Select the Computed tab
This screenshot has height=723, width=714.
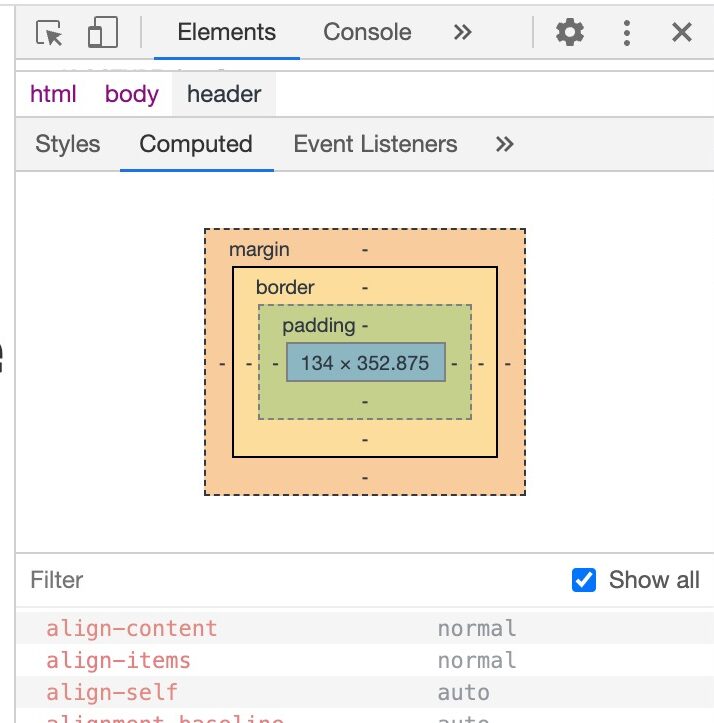tap(196, 144)
